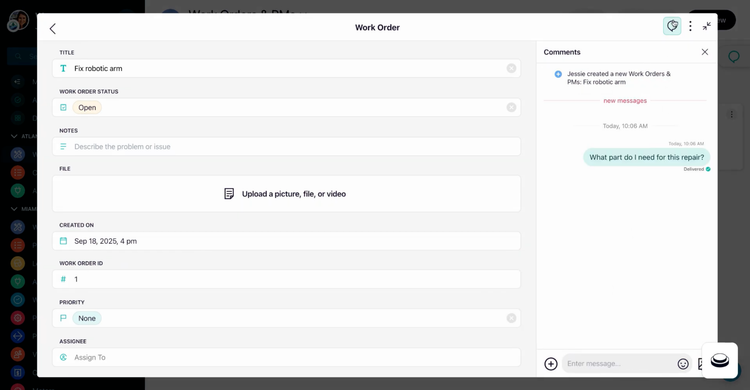Click the Notes description field

[x=286, y=146]
